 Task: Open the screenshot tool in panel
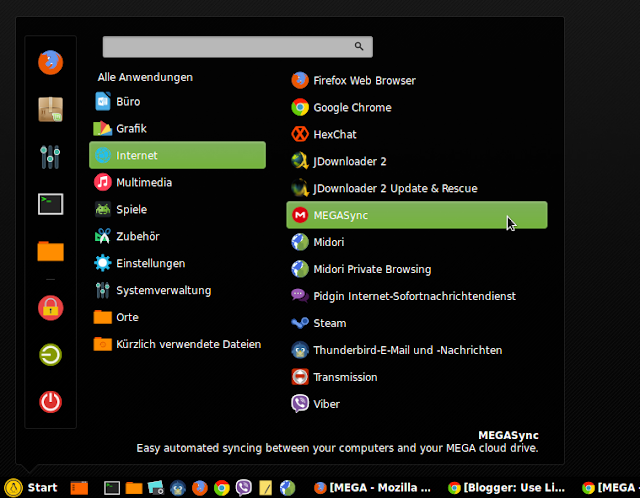pyautogui.click(x=156, y=487)
